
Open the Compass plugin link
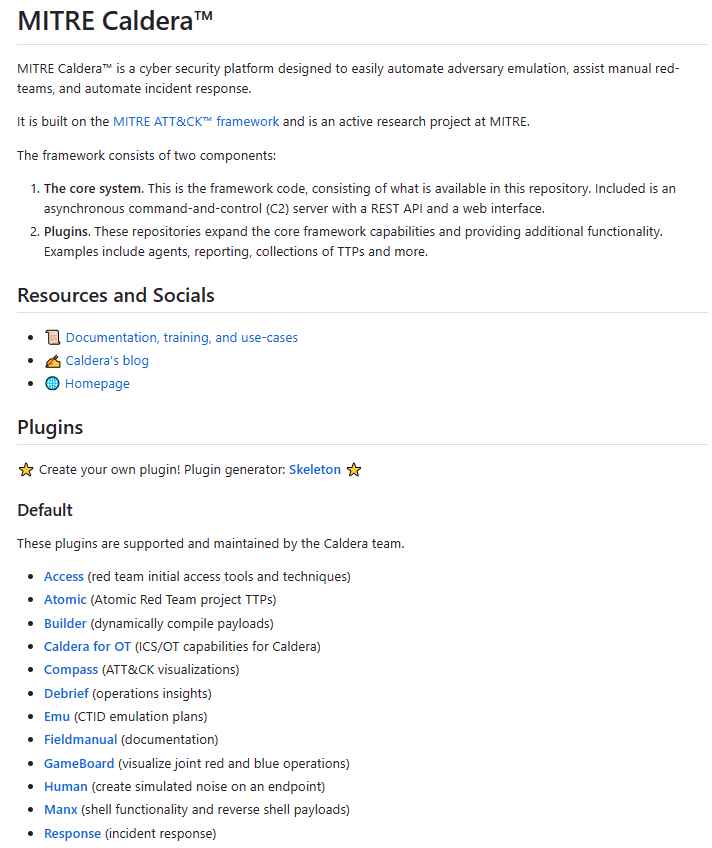tap(71, 670)
